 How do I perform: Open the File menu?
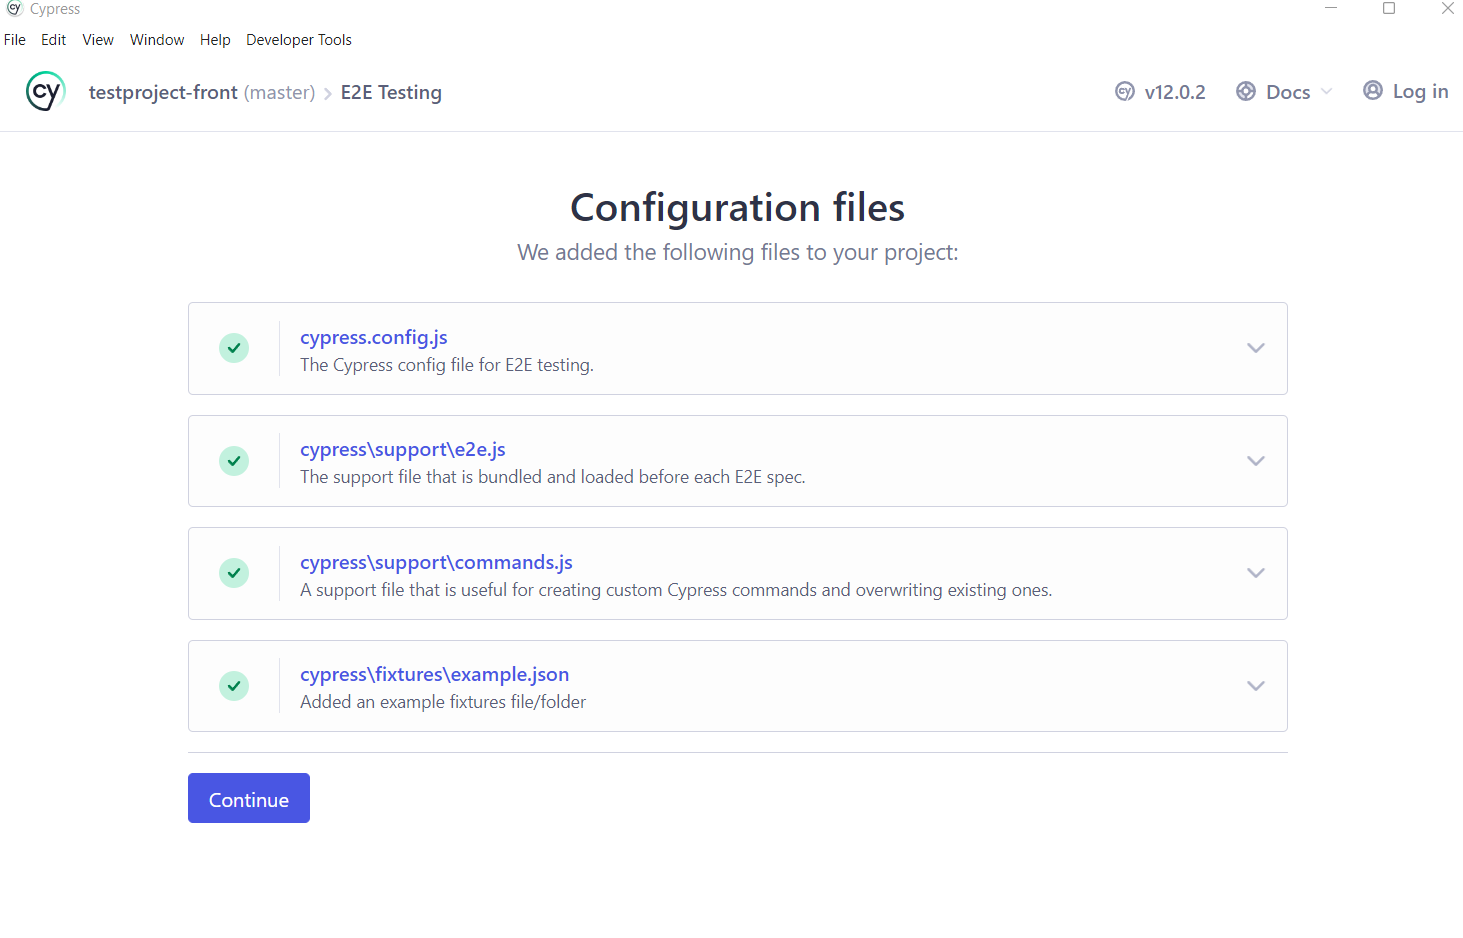pyautogui.click(x=15, y=39)
